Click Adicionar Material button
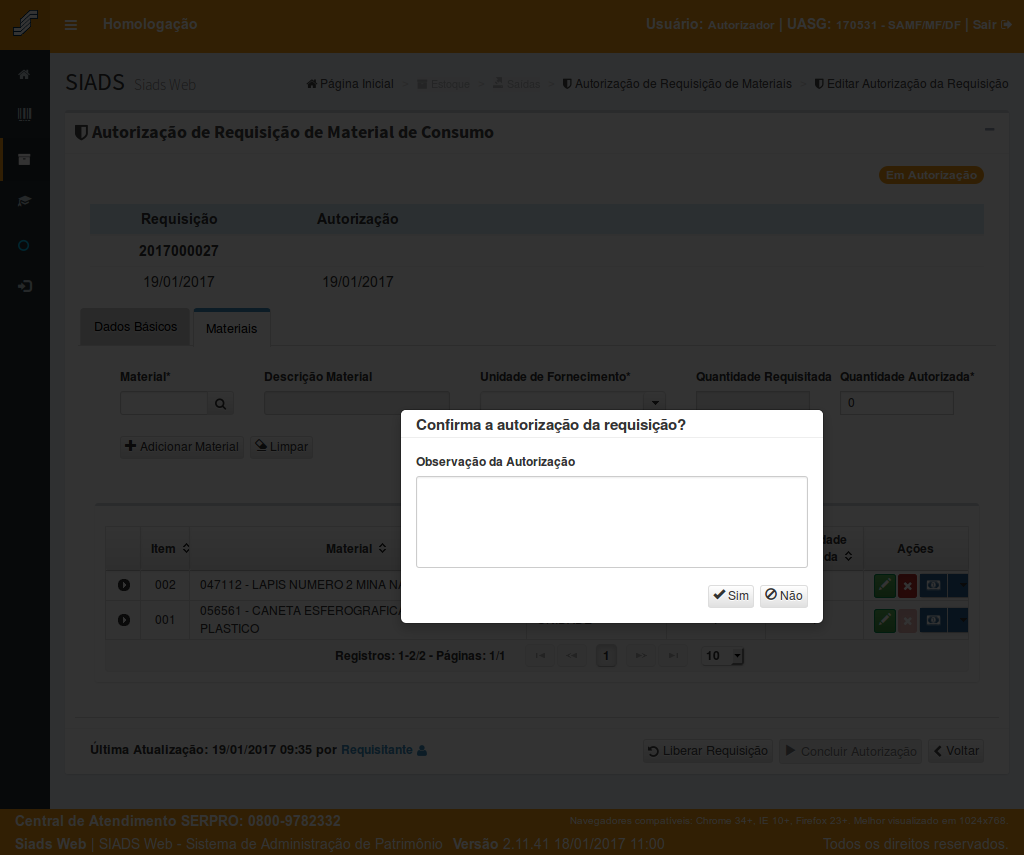The image size is (1024, 855). click(x=182, y=447)
